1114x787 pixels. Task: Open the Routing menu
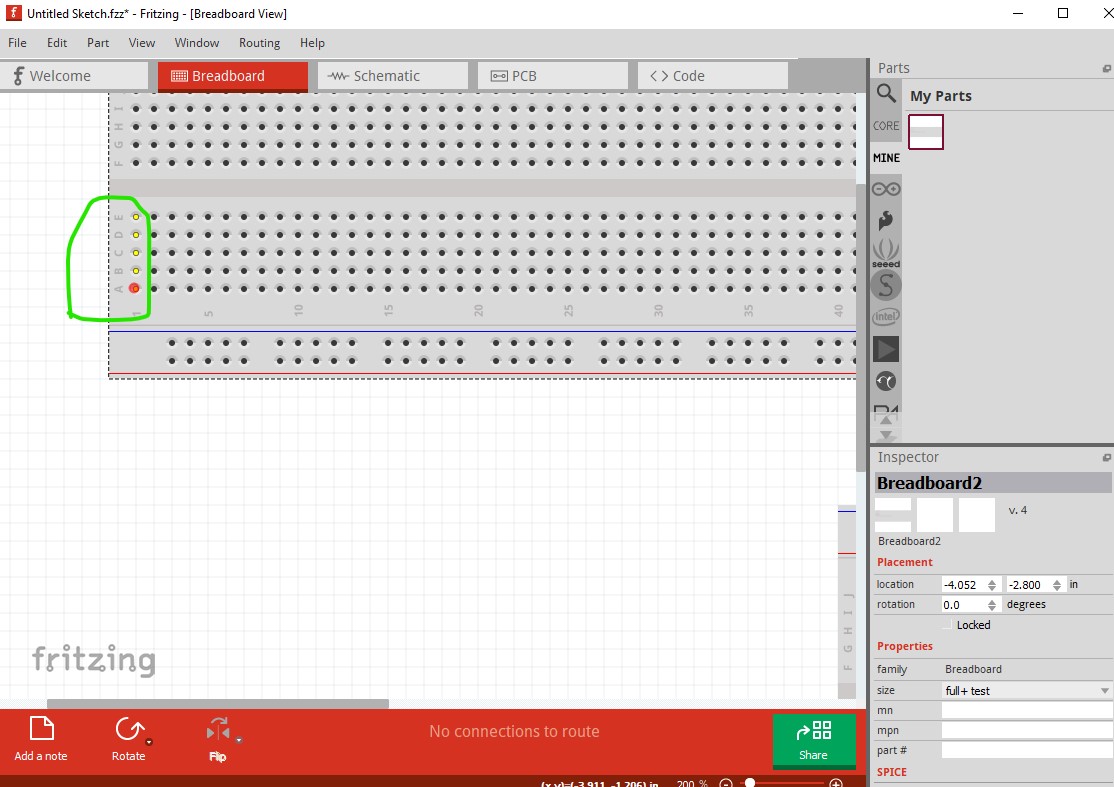[x=259, y=43]
